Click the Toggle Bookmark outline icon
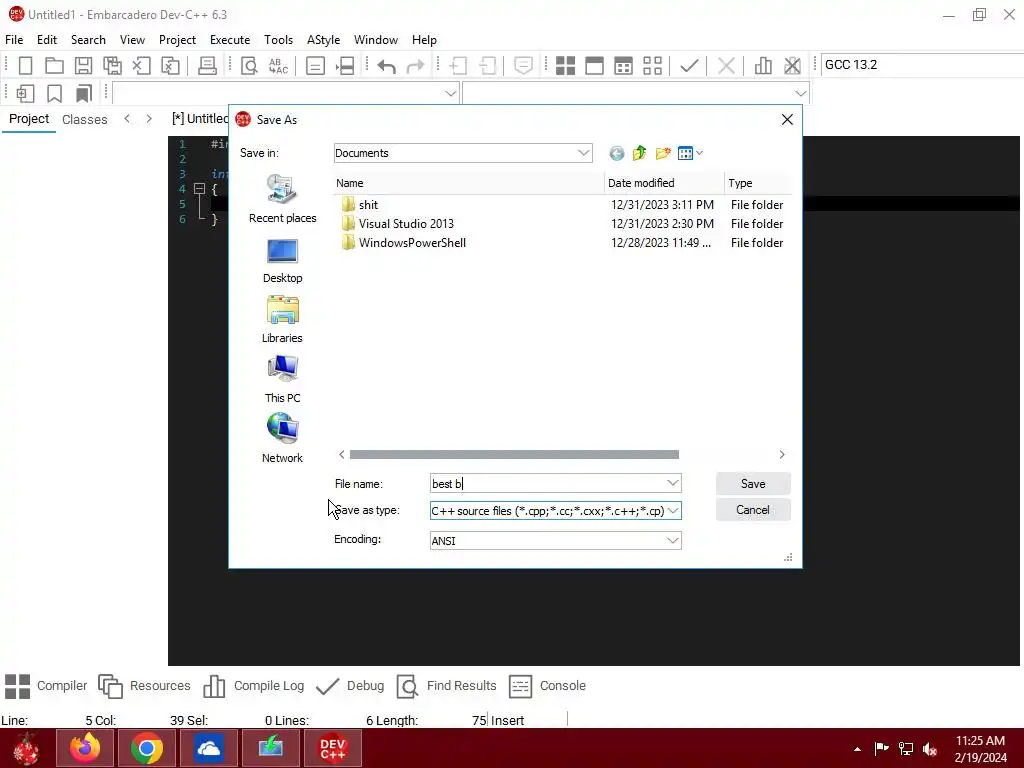Viewport: 1024px width, 768px height. point(54,93)
